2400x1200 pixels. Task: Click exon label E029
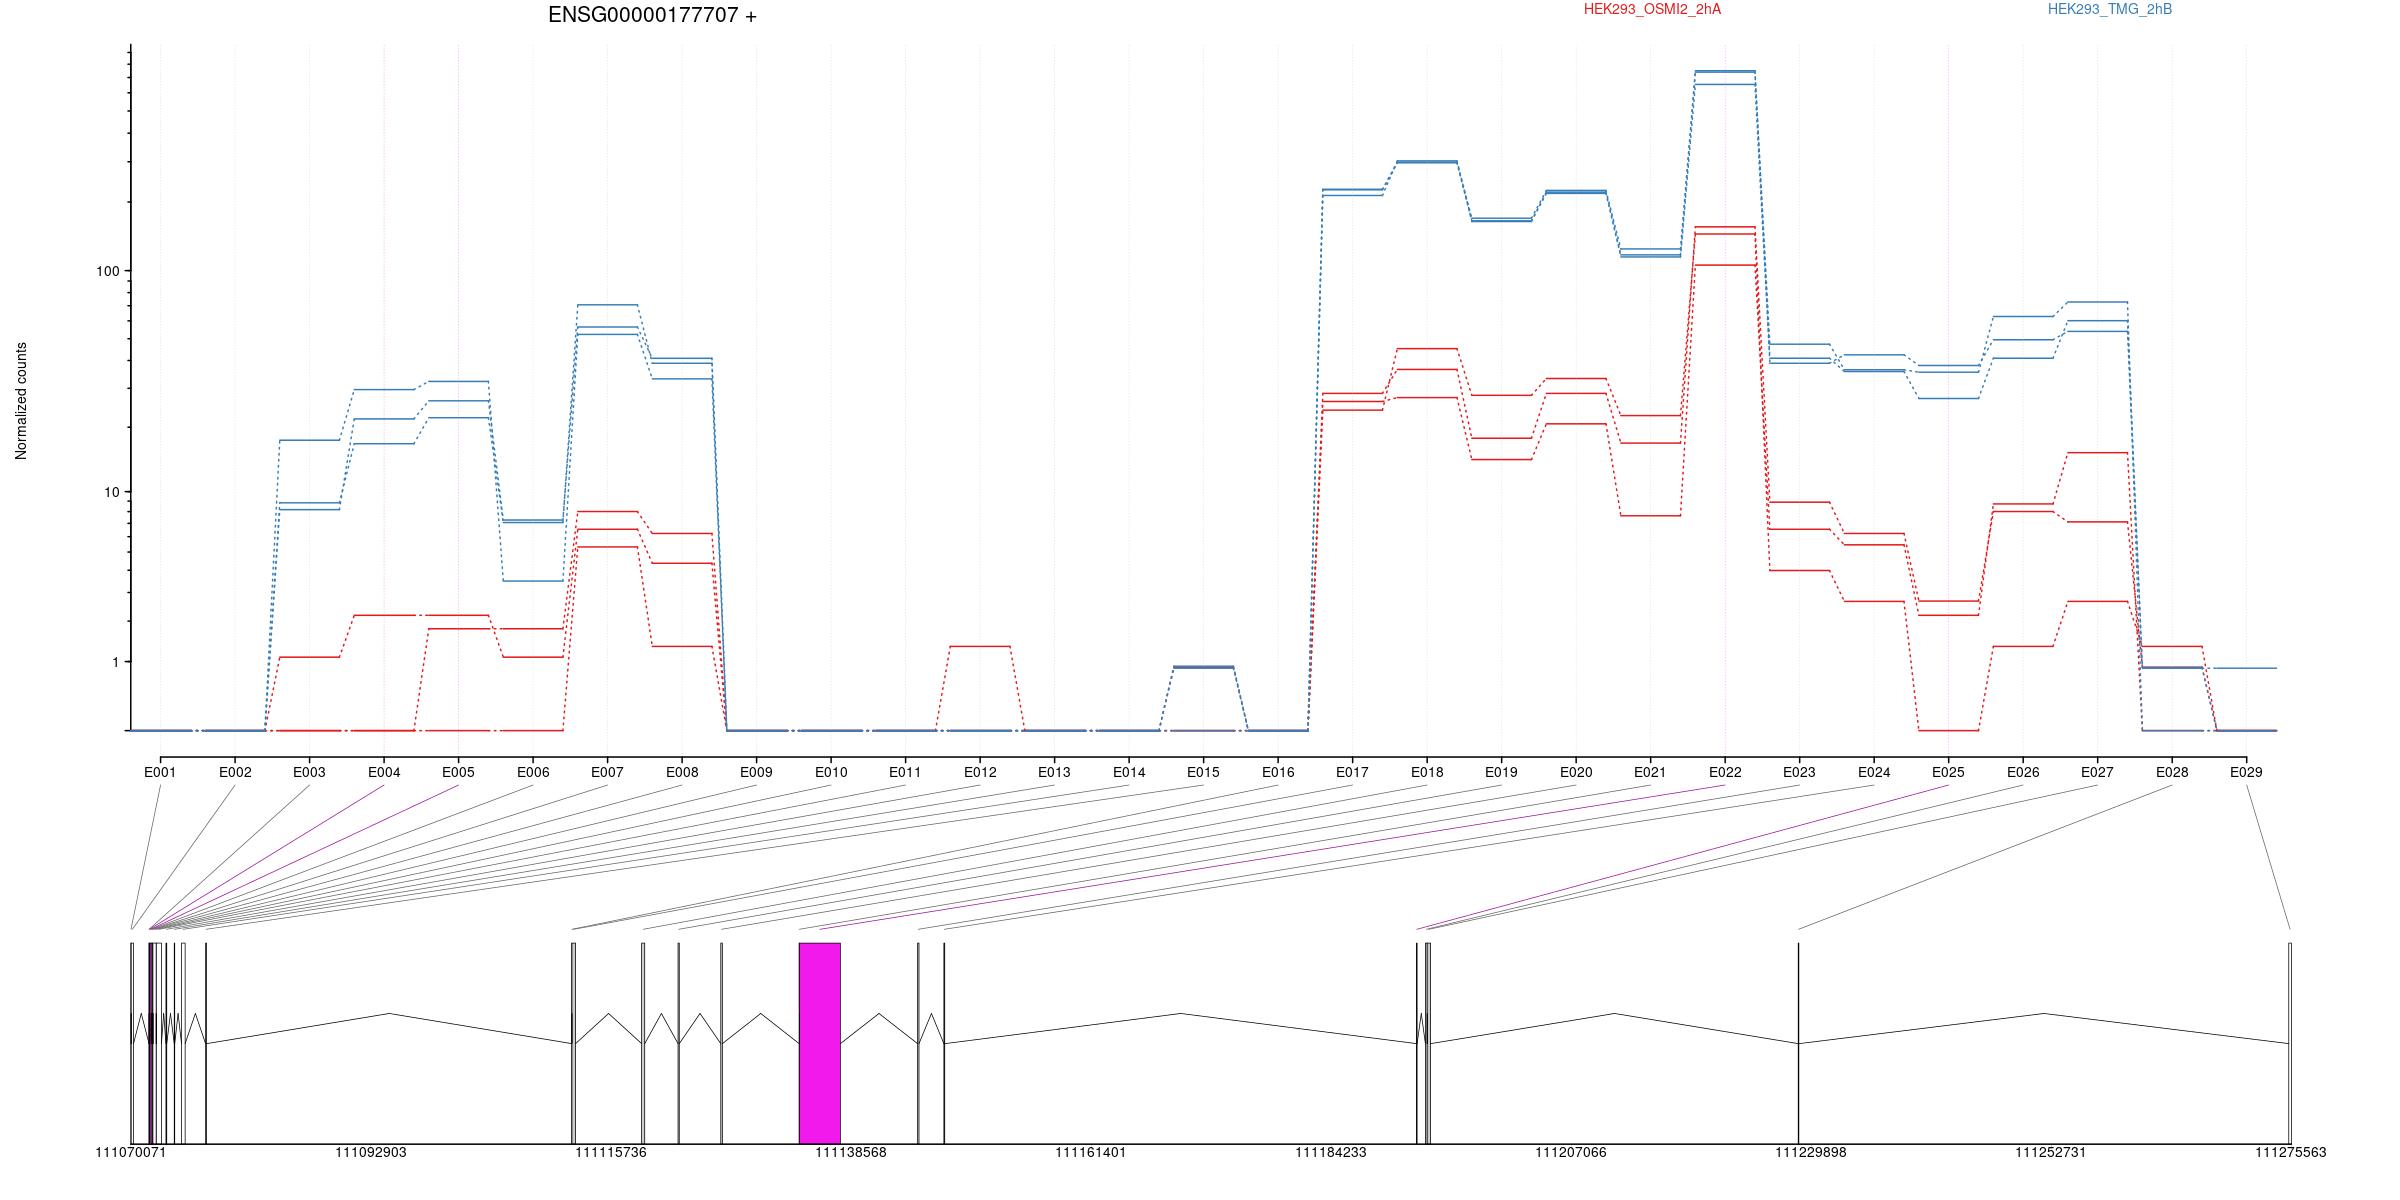click(2246, 772)
